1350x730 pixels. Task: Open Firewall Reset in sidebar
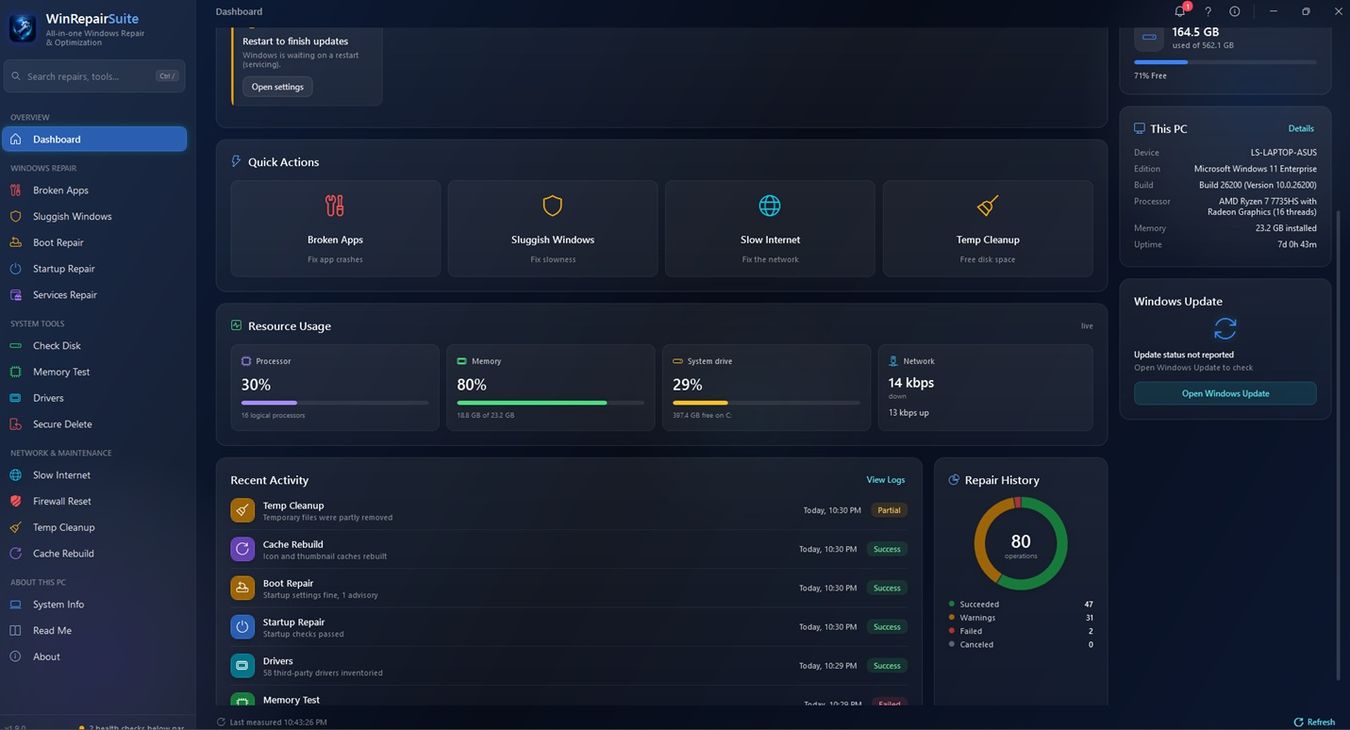coord(94,501)
